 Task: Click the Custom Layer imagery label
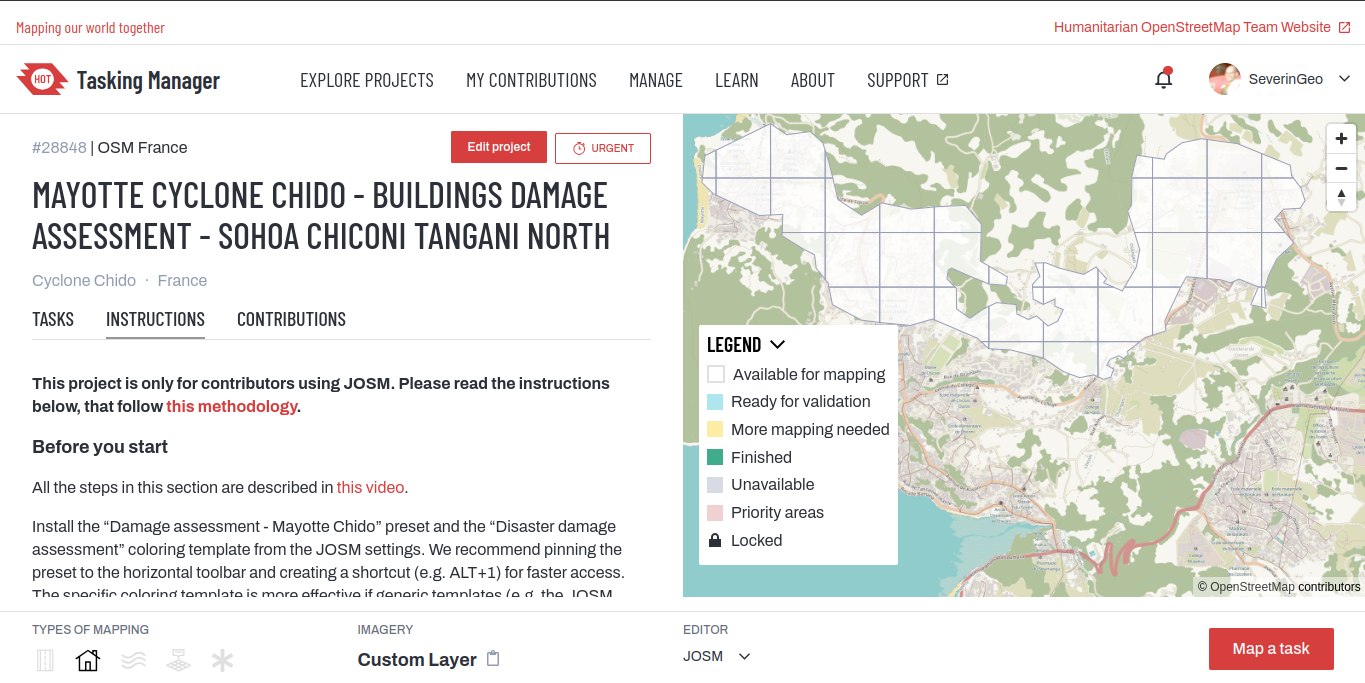click(x=417, y=660)
